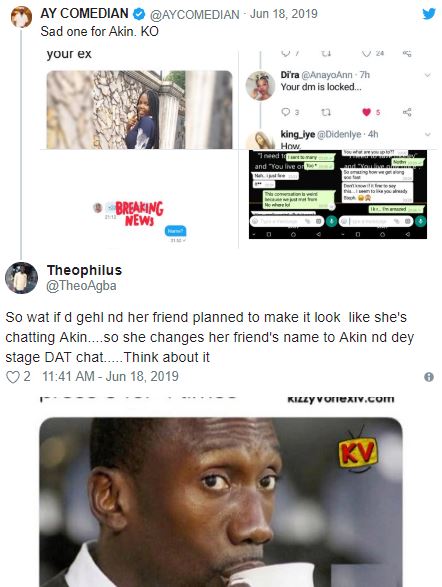Toggle the red heart on Di'ra's reply

pos(367,112)
